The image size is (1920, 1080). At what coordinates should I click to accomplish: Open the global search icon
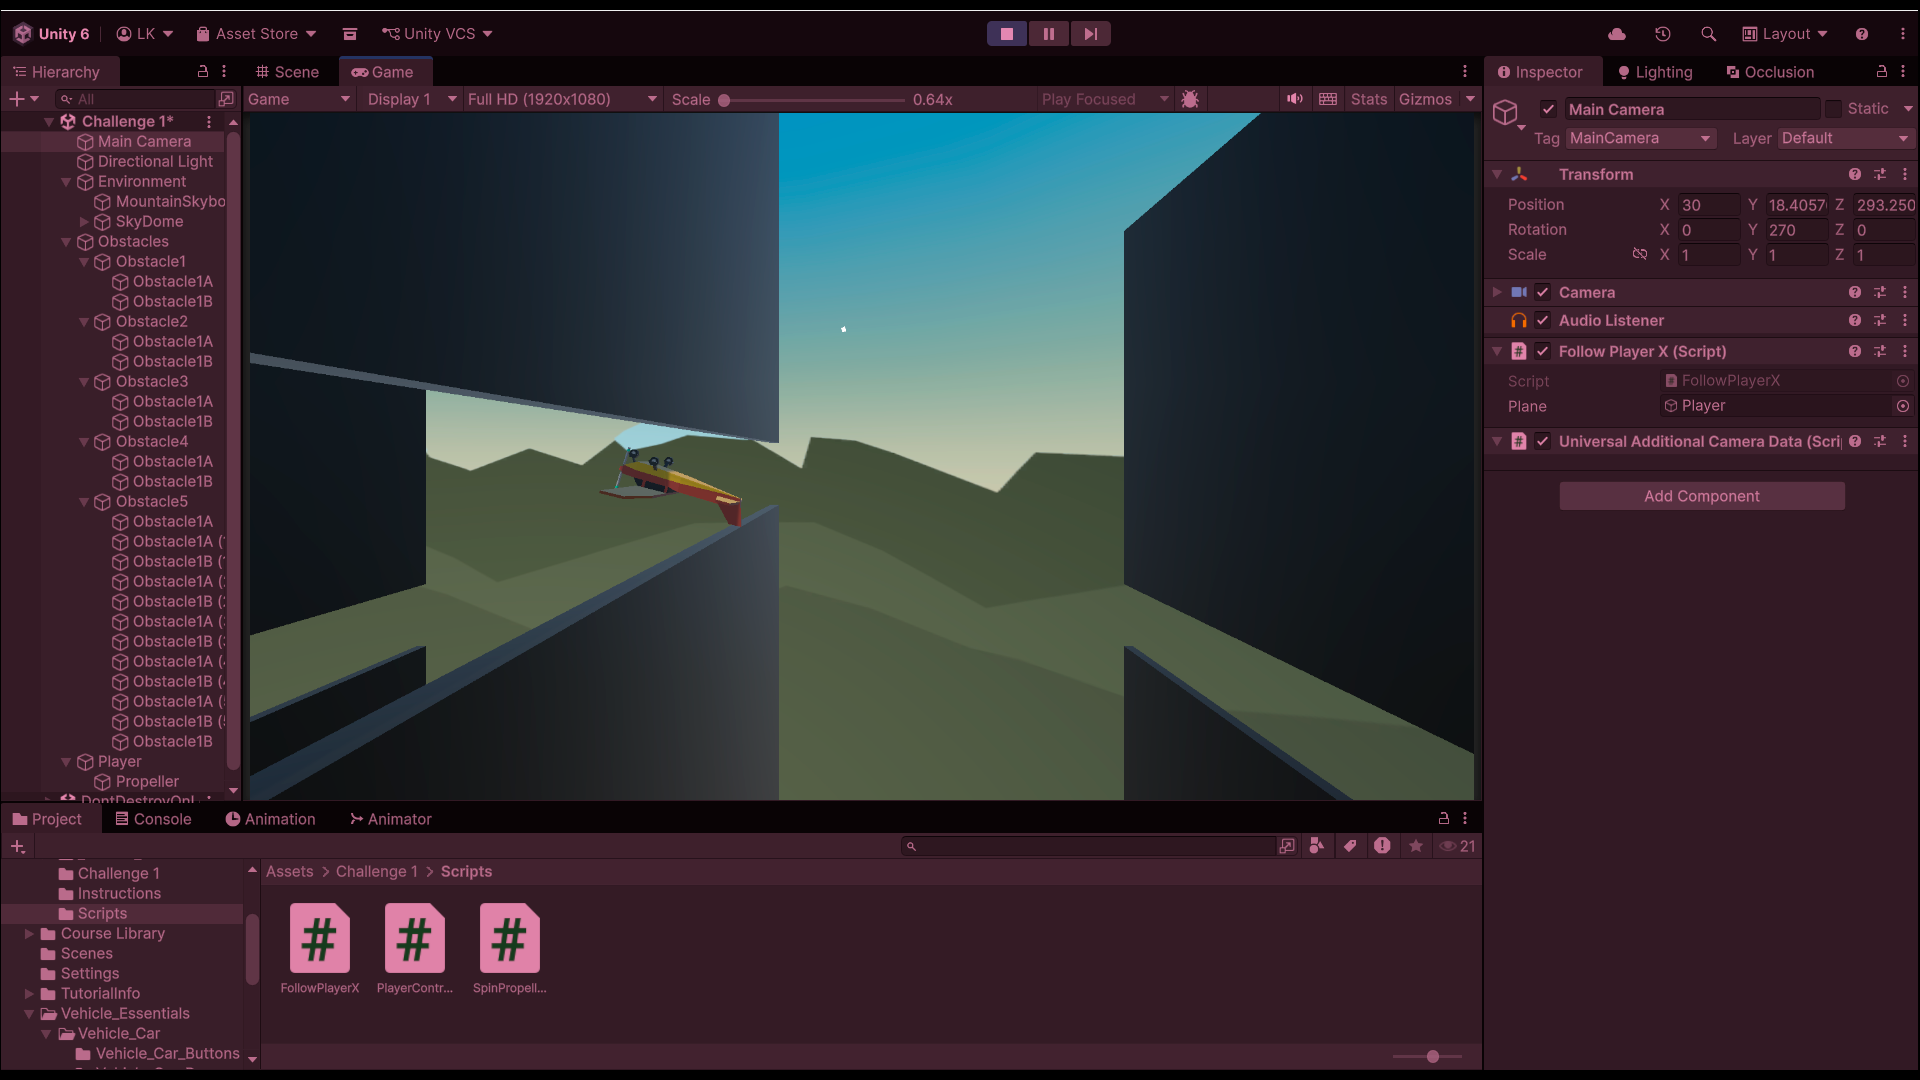point(1709,34)
